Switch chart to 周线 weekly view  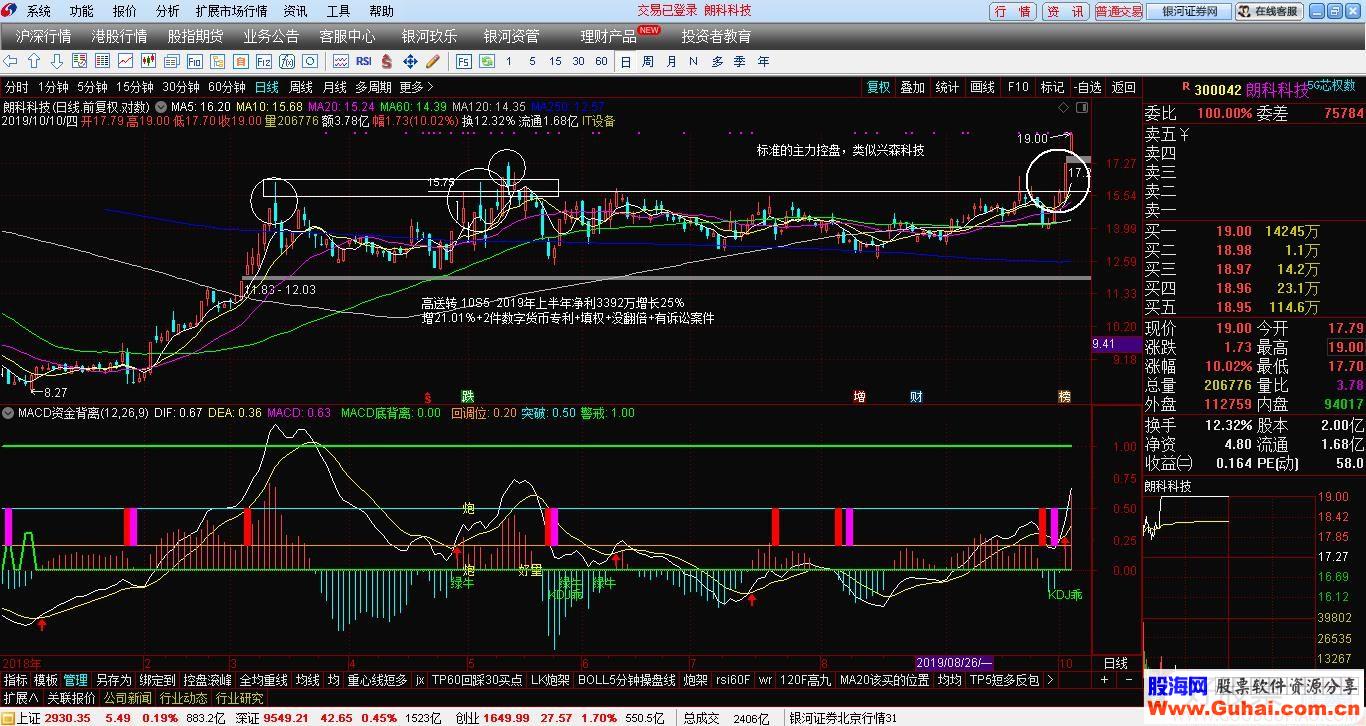point(300,87)
